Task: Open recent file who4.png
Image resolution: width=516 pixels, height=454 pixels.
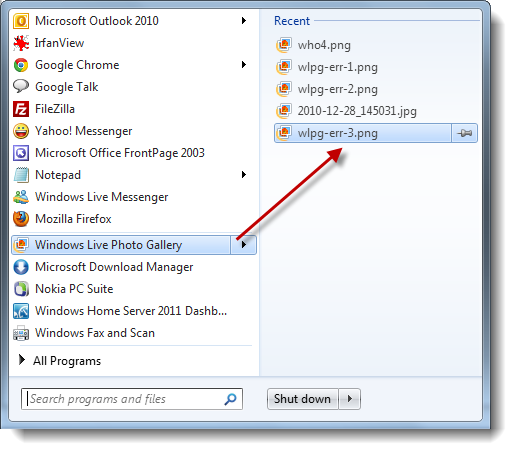Action: (376, 45)
